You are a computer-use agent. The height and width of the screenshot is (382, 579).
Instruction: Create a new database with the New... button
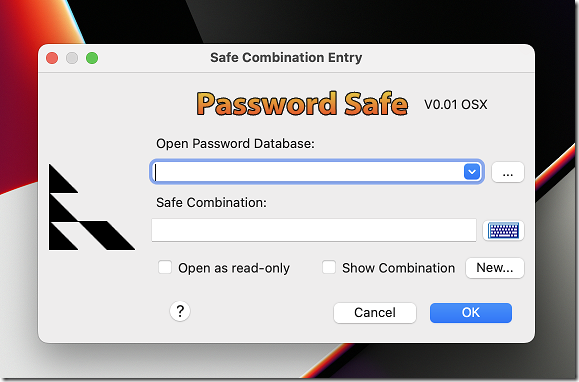pyautogui.click(x=495, y=268)
